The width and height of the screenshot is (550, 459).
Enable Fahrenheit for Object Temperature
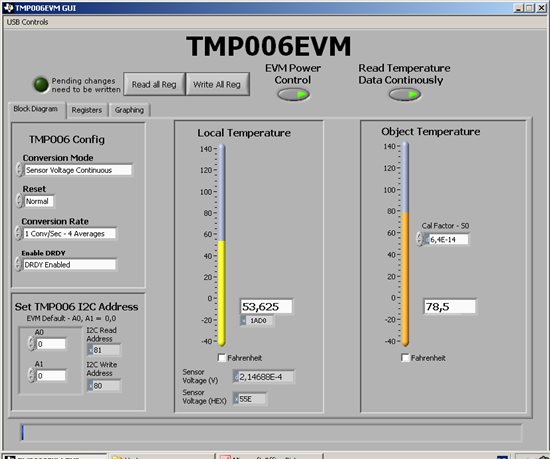[x=405, y=358]
